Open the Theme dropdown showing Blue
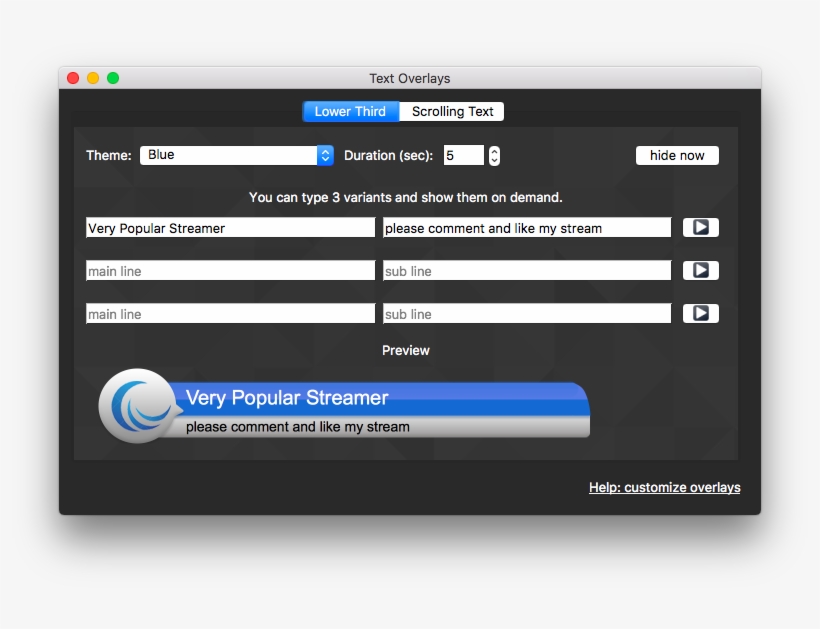 (237, 155)
